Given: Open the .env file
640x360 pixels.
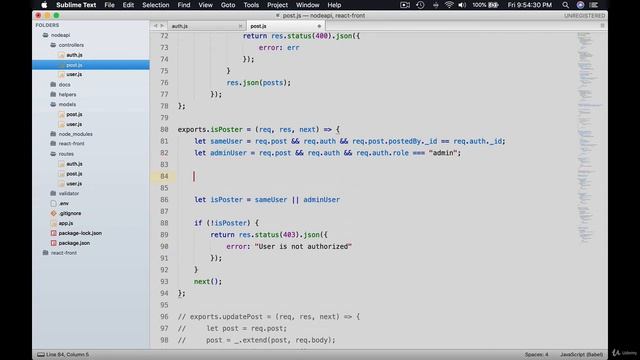Looking at the screenshot, I should click(64, 203).
